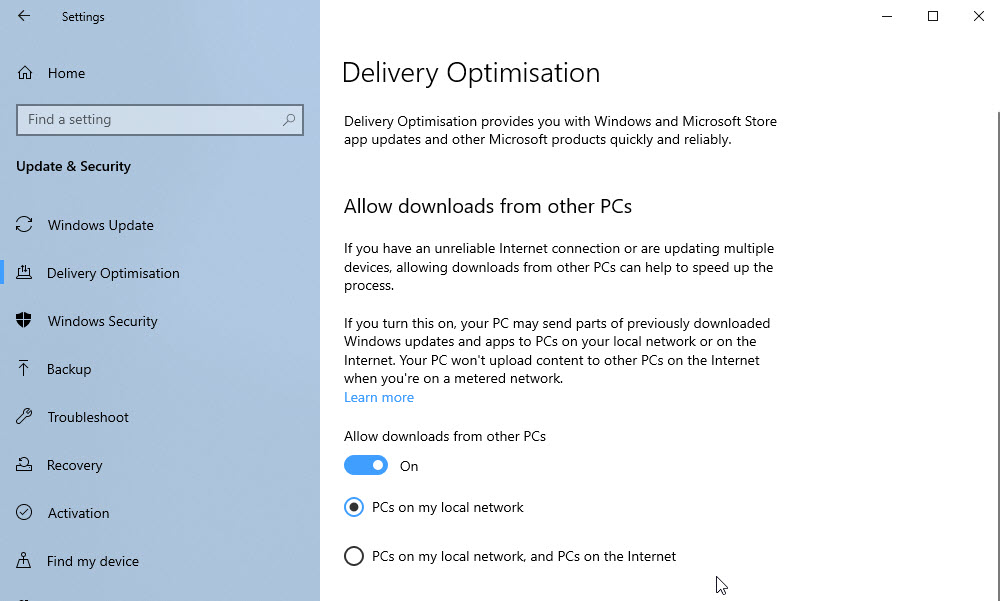Open the Learn more link
Image resolution: width=1002 pixels, height=601 pixels.
click(379, 397)
